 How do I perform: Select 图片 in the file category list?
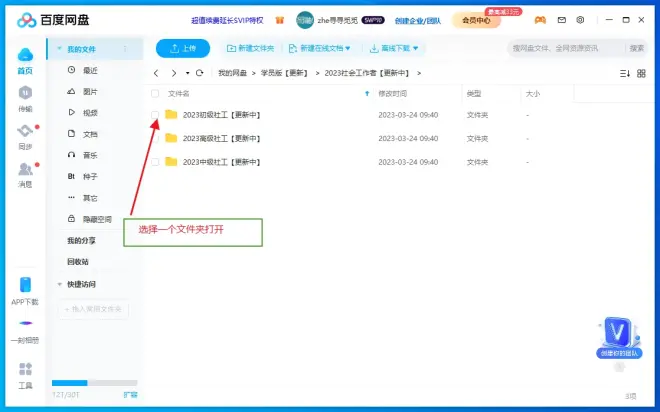[x=90, y=91]
